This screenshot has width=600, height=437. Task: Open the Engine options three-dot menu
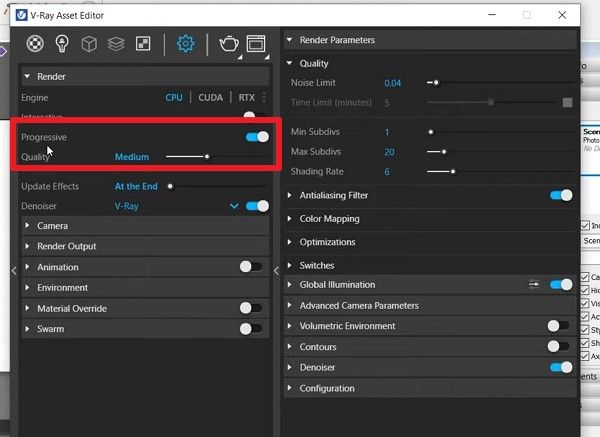[264, 97]
